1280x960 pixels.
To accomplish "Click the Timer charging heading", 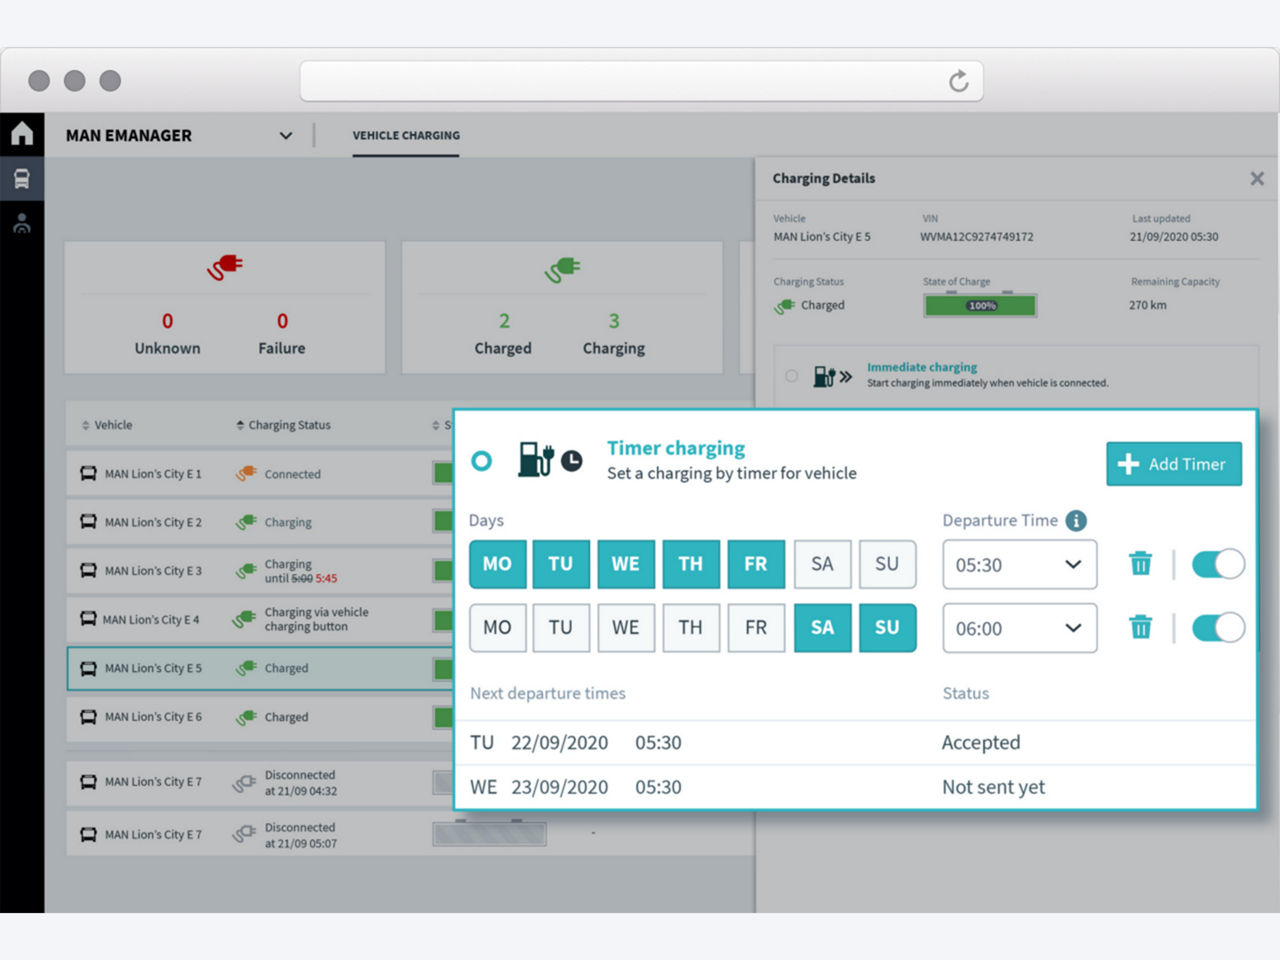I will coord(676,448).
